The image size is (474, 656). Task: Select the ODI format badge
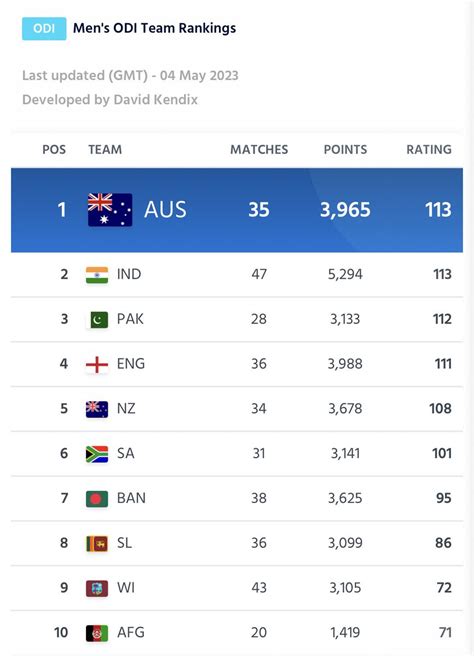(x=44, y=28)
